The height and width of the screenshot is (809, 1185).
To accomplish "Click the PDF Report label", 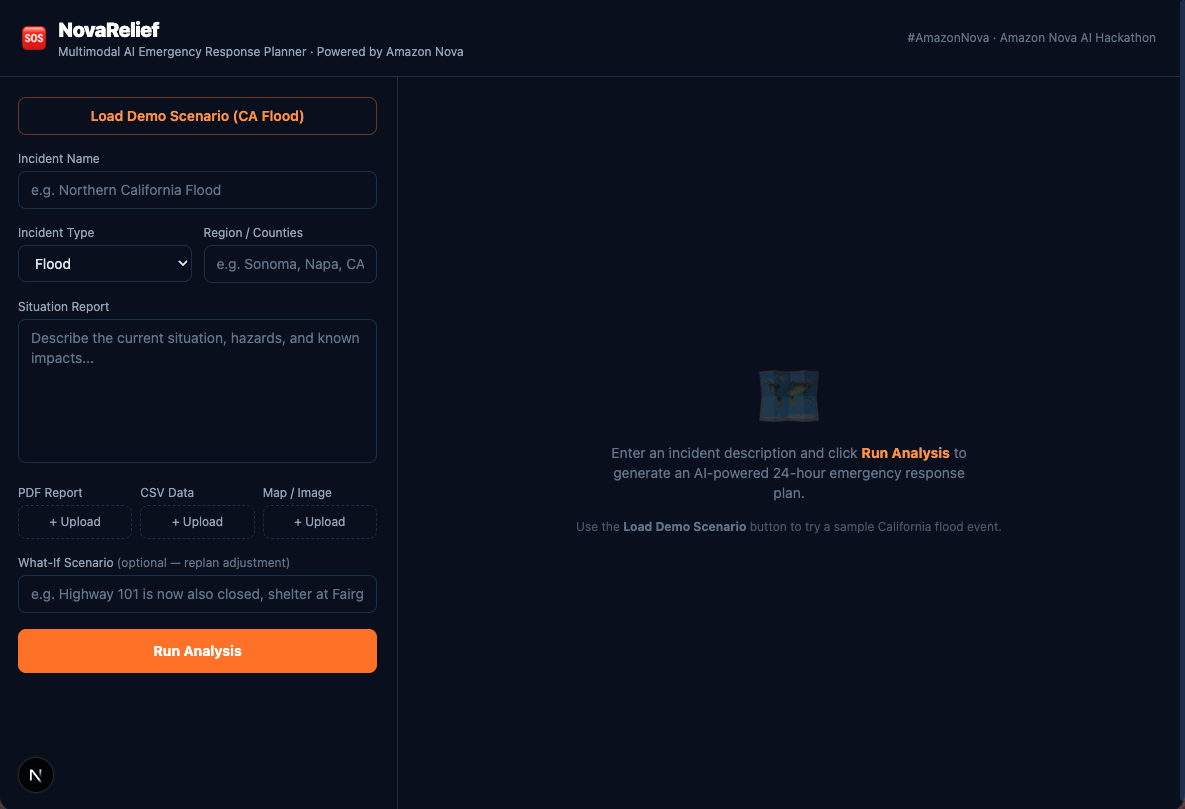I will coord(50,493).
